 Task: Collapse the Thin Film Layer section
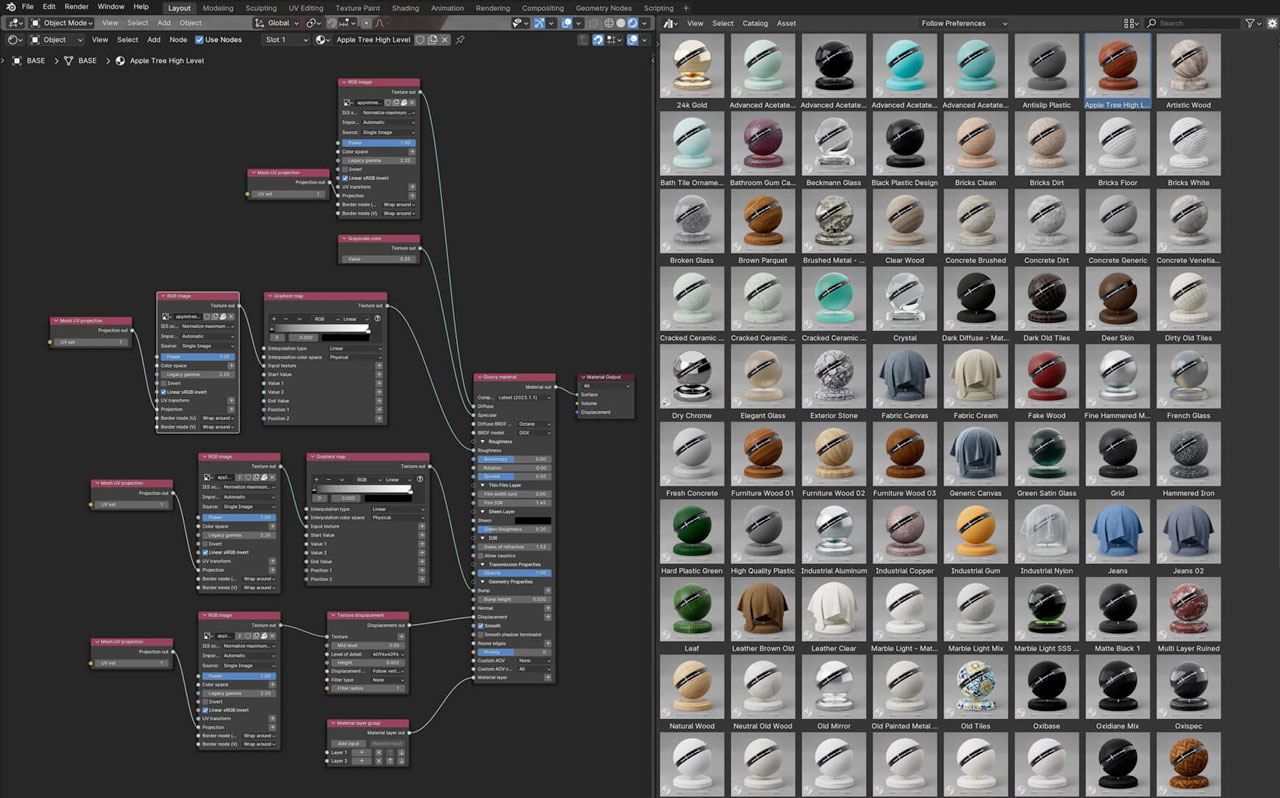(x=481, y=485)
